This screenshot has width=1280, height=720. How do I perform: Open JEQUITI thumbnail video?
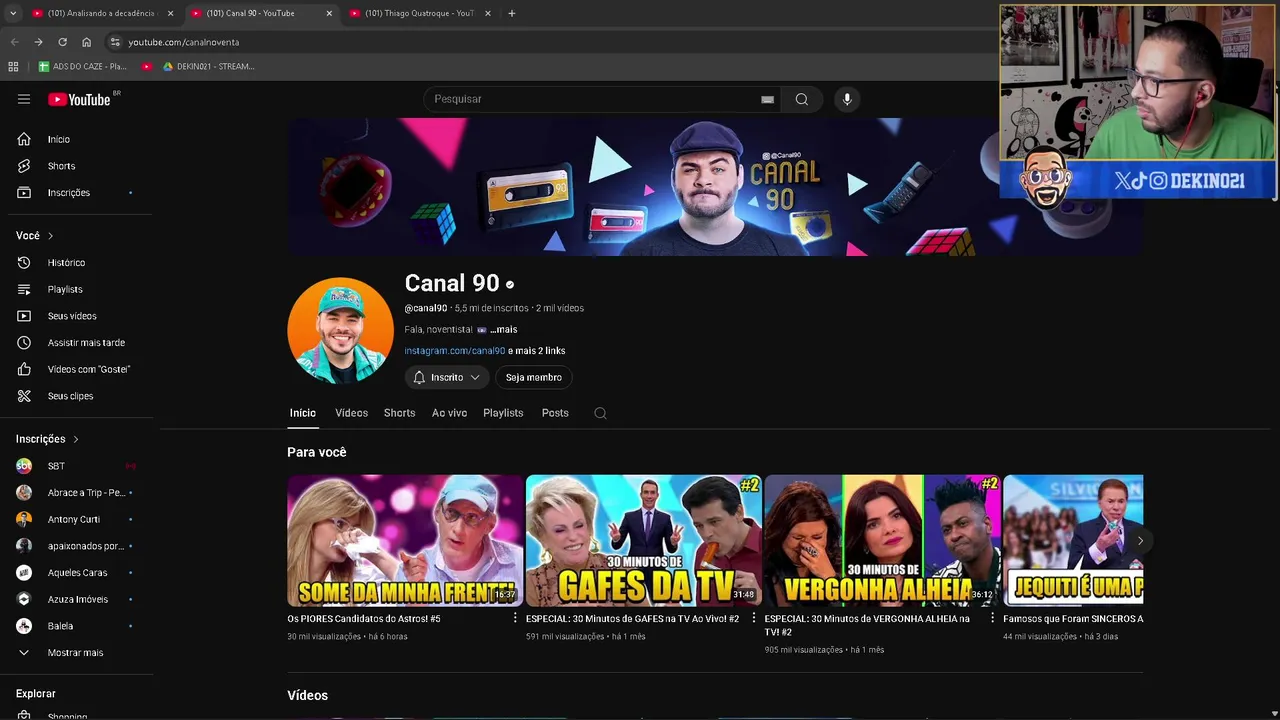(1073, 541)
